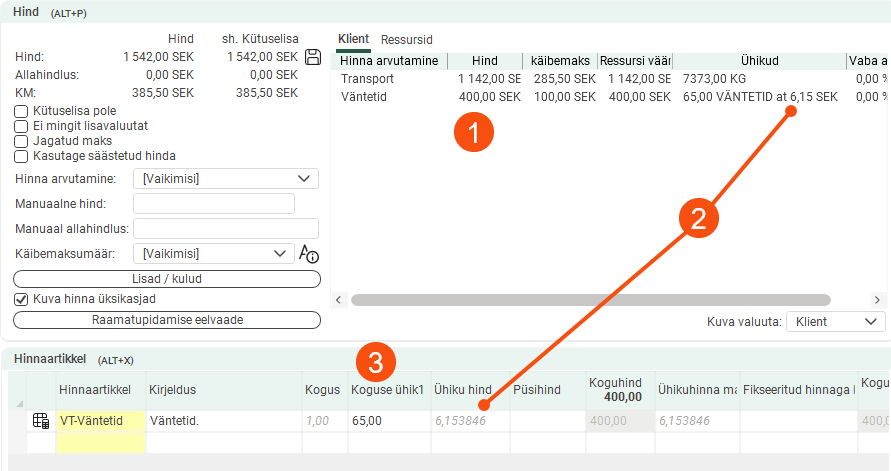Uncheck Kuva hinna üksikasjad
This screenshot has height=471, width=891.
(x=21, y=299)
